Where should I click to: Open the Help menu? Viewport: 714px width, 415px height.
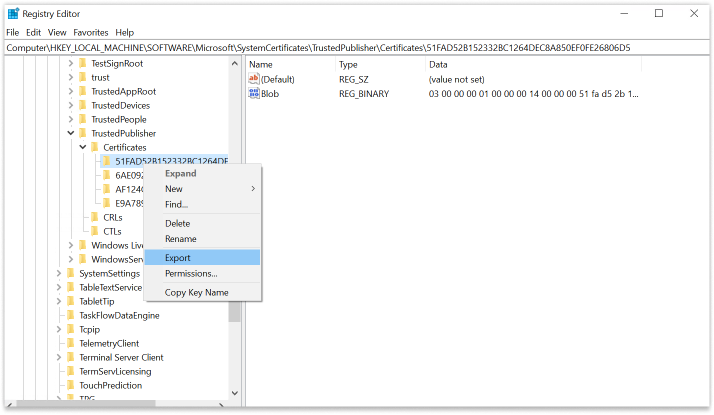pos(124,32)
